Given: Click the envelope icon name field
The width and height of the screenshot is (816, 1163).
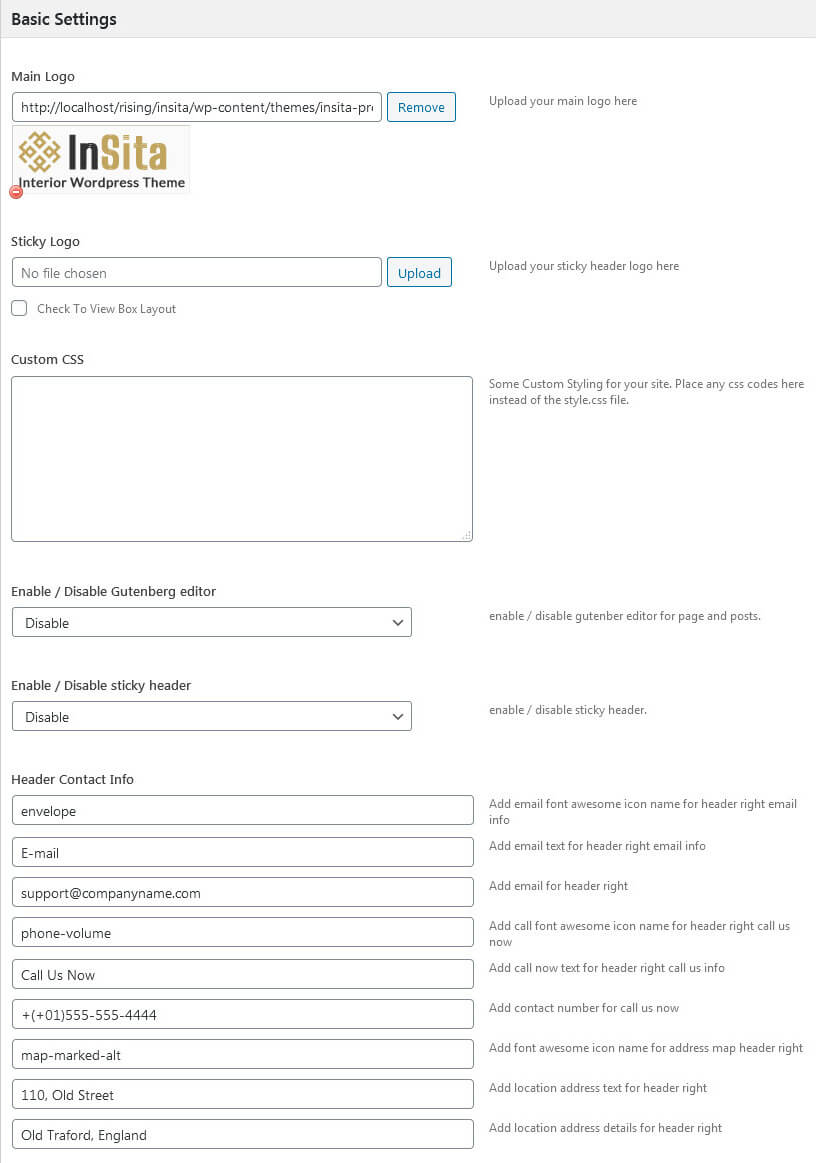Looking at the screenshot, I should pyautogui.click(x=242, y=811).
